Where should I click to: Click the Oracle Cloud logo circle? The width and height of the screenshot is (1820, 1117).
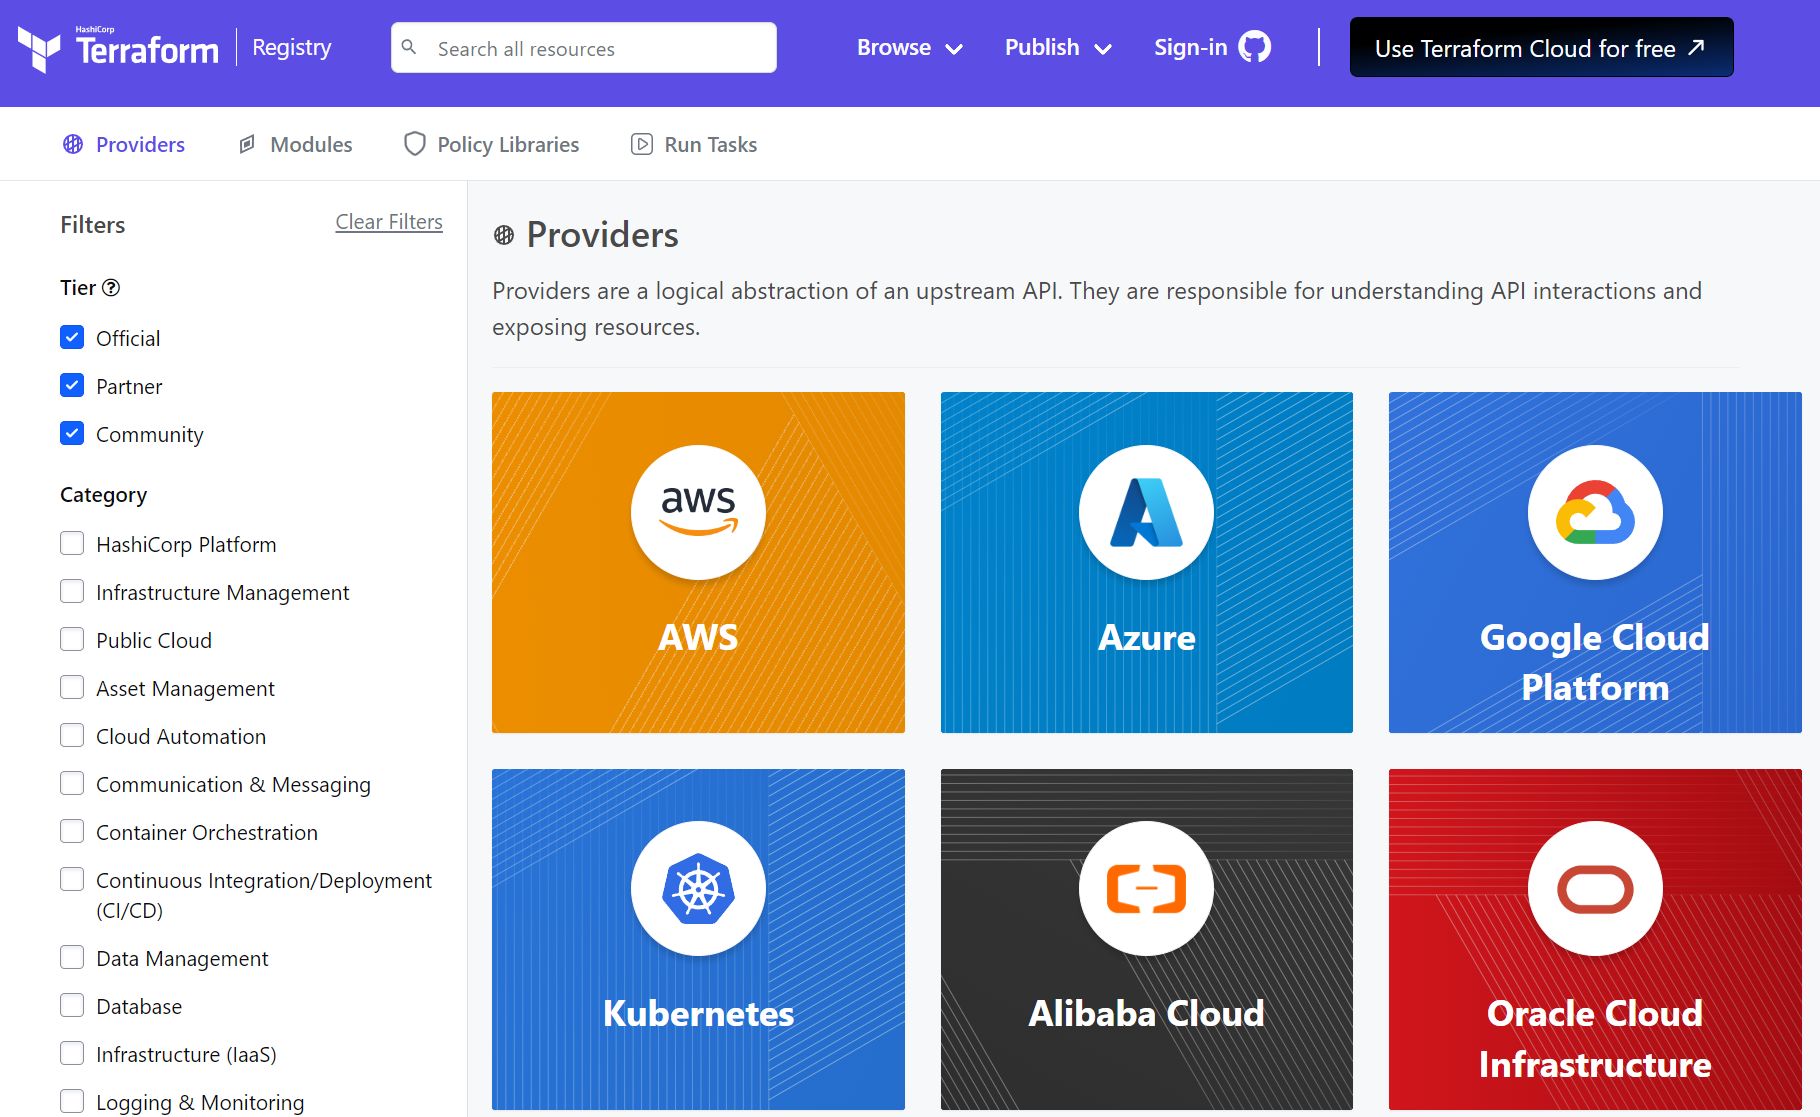pos(1595,888)
